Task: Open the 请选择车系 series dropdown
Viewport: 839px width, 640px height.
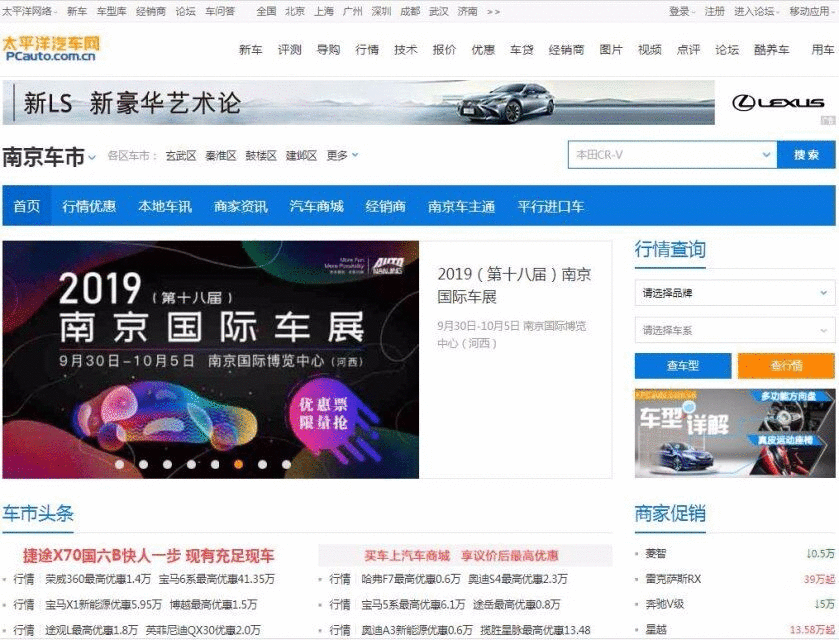Action: pos(734,330)
